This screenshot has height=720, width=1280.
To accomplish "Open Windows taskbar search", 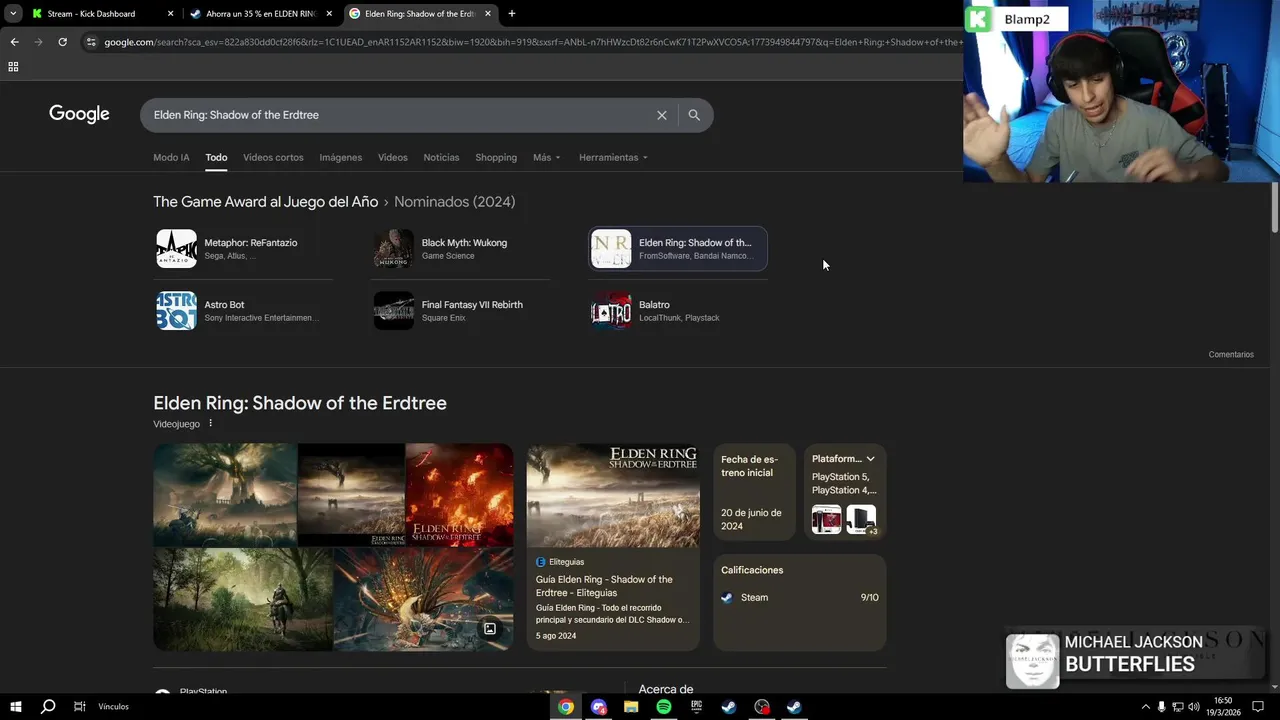I will pyautogui.click(x=47, y=707).
